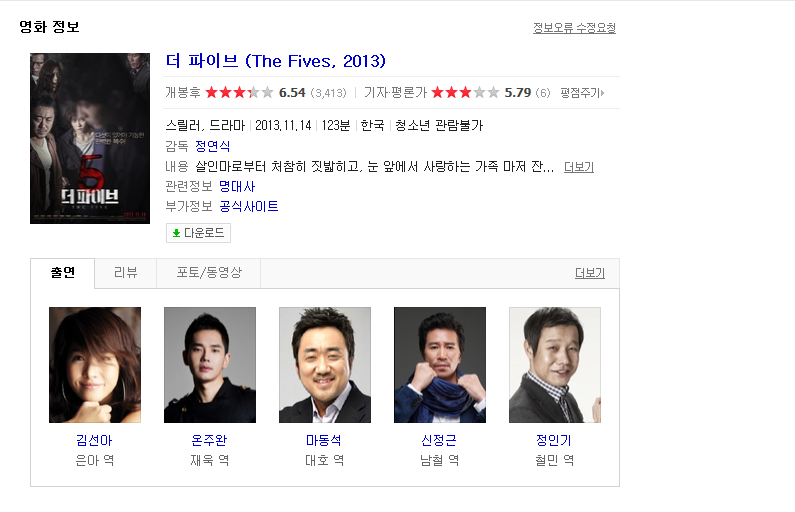Screen dimensions: 795x512
Task: Switch to the 포토/동영상 tab
Action: coord(209,273)
